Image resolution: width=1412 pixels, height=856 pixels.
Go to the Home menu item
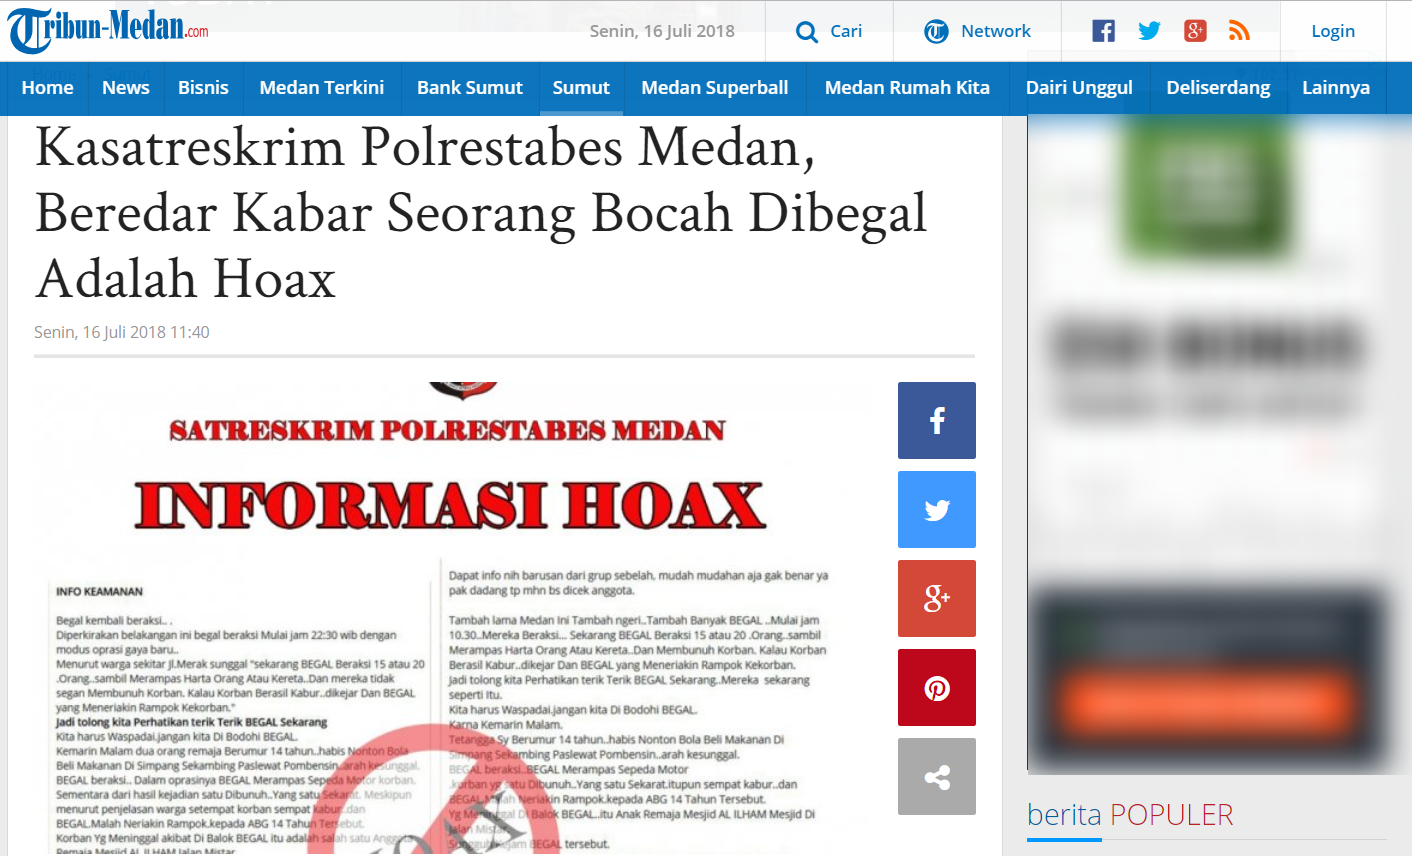point(47,88)
